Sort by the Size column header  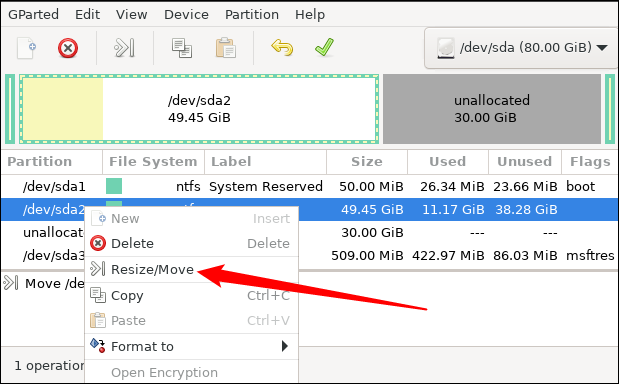pyautogui.click(x=367, y=161)
